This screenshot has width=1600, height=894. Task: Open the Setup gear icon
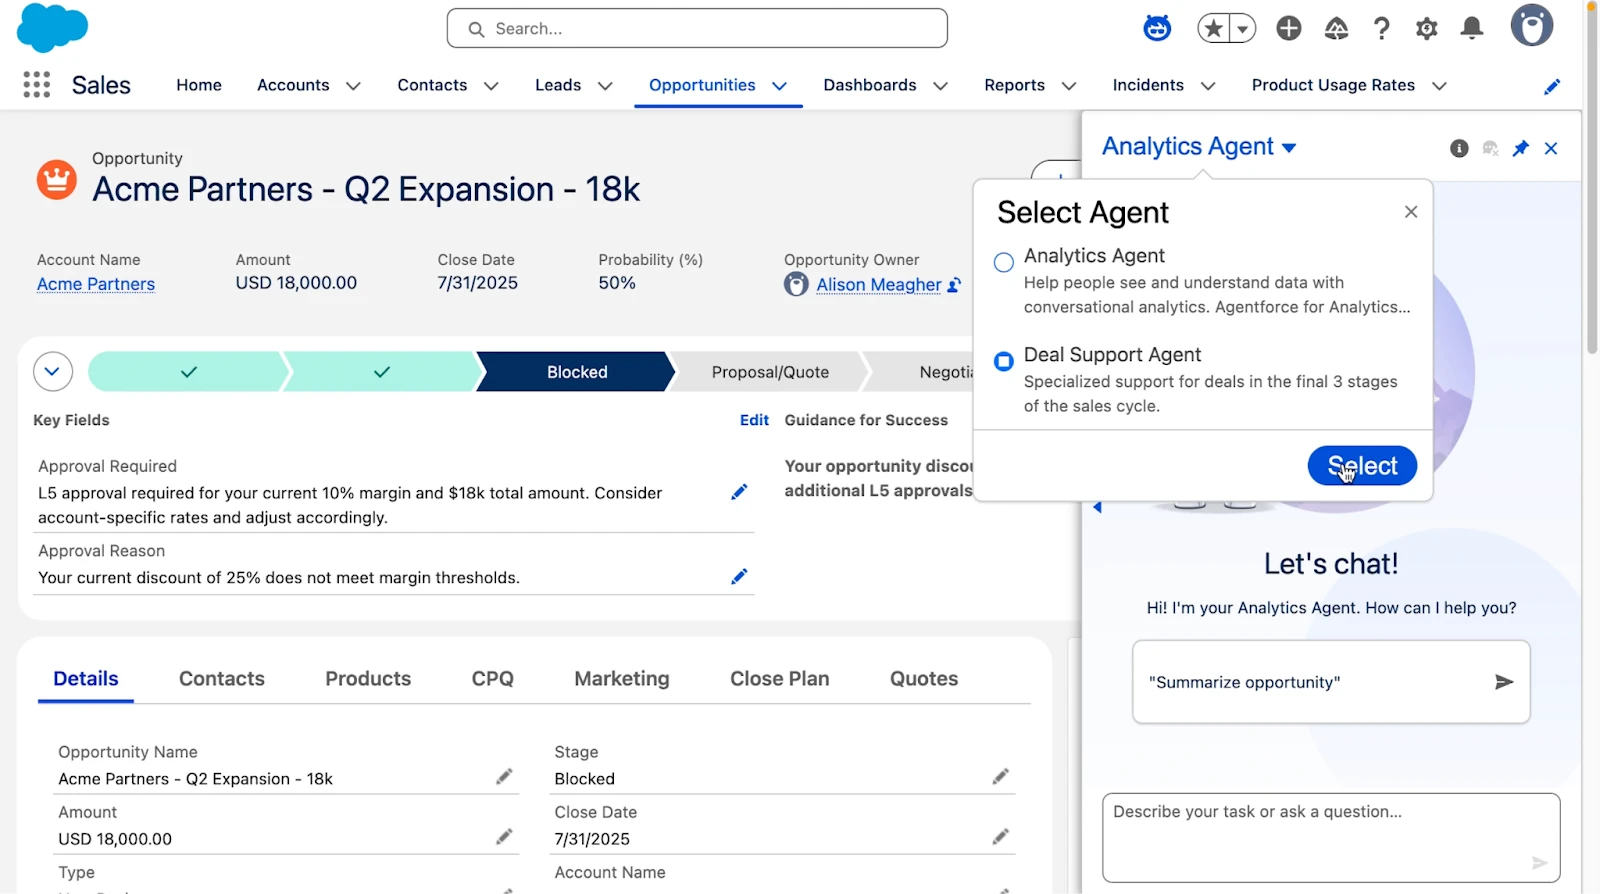(x=1427, y=29)
